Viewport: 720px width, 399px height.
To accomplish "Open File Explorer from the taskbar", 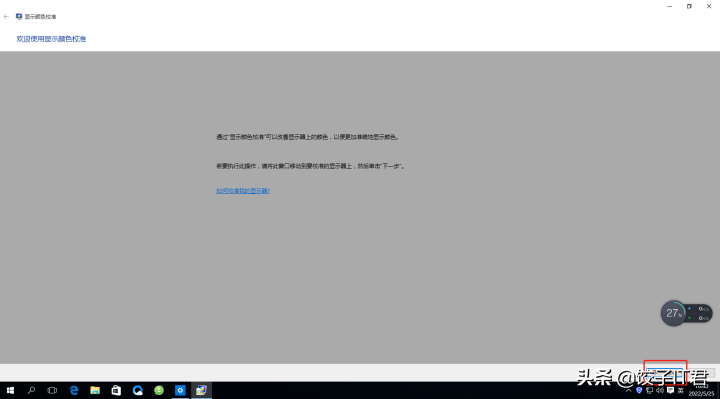I will tap(95, 390).
